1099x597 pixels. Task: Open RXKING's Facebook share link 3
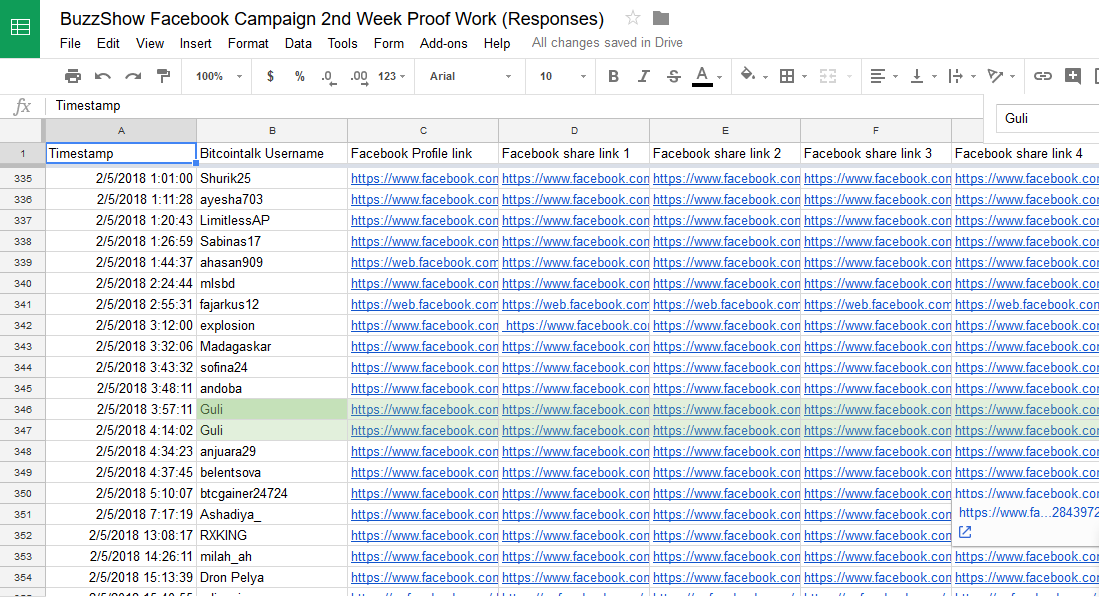[x=878, y=536]
